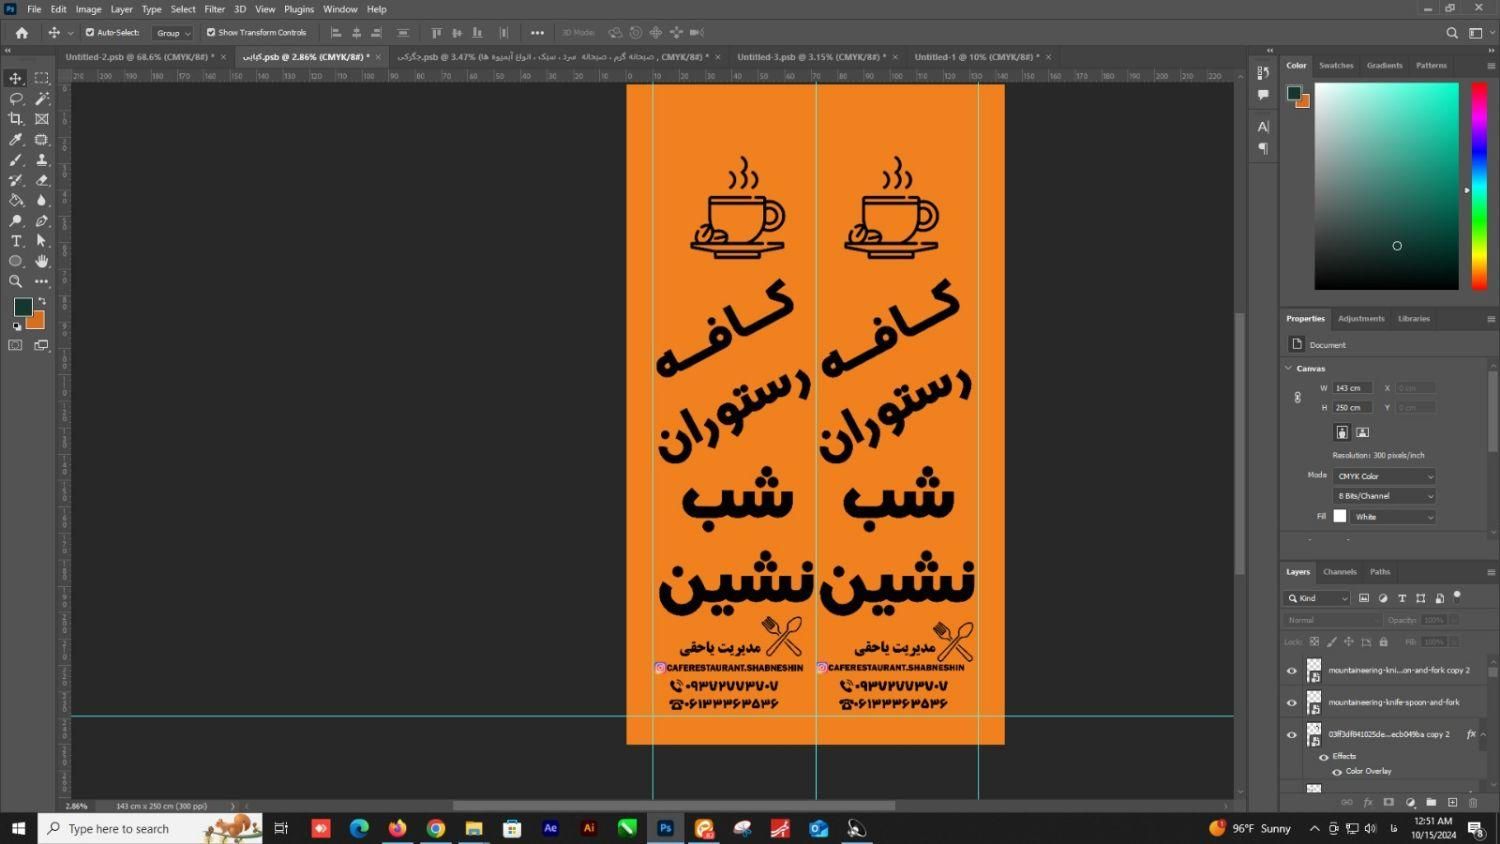This screenshot has width=1500, height=844.
Task: Click the hue slider in Color panel
Action: pos(1479,187)
